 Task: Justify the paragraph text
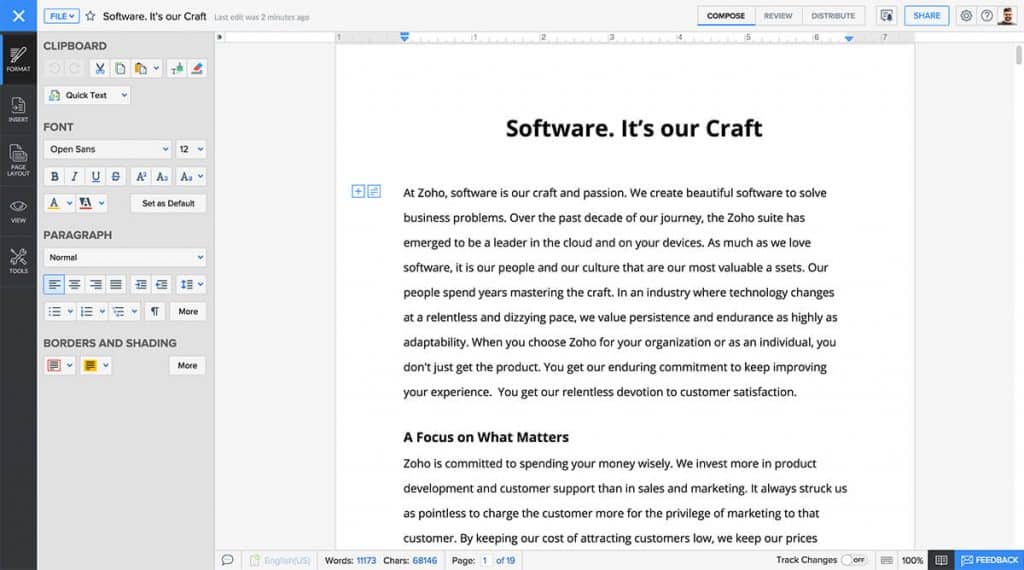116,285
